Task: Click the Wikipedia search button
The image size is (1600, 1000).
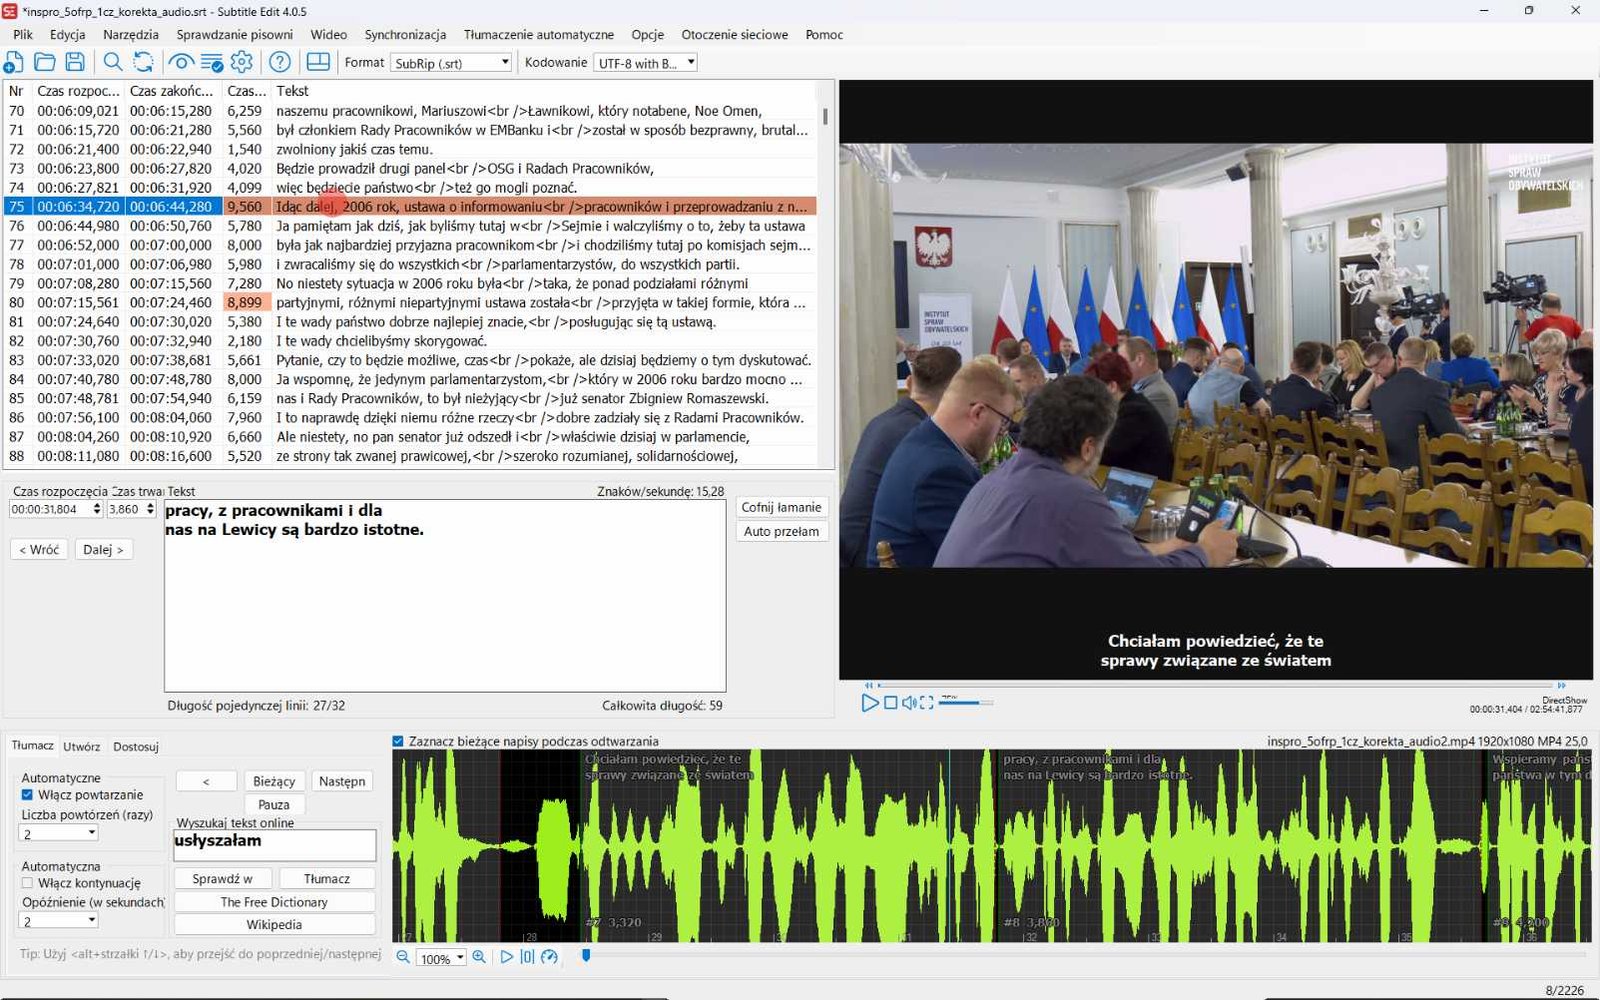Action: click(x=274, y=924)
